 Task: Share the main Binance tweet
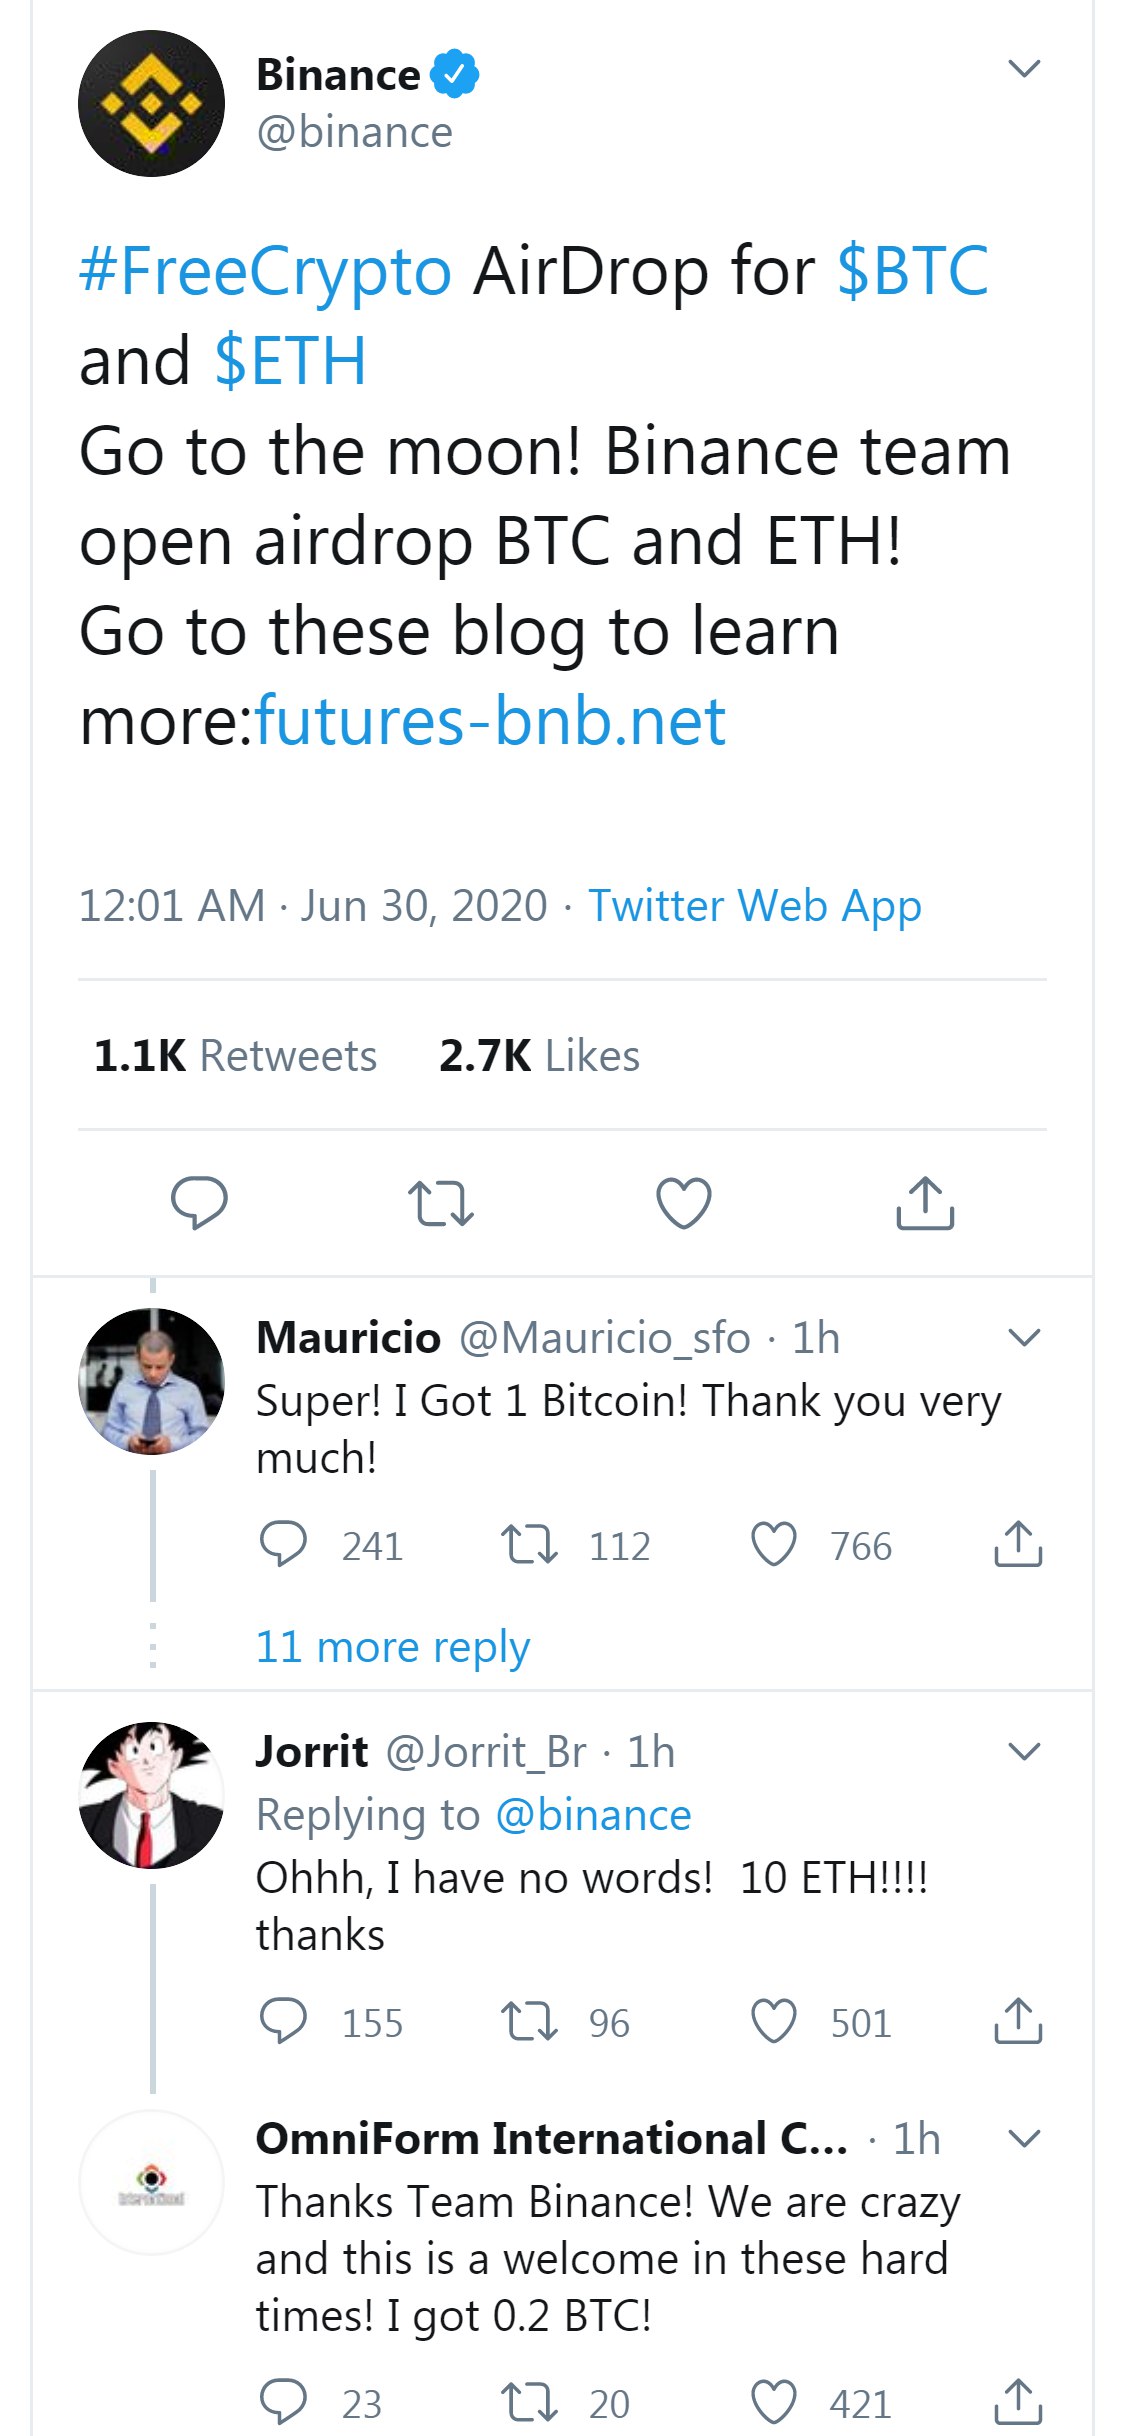pos(925,1202)
